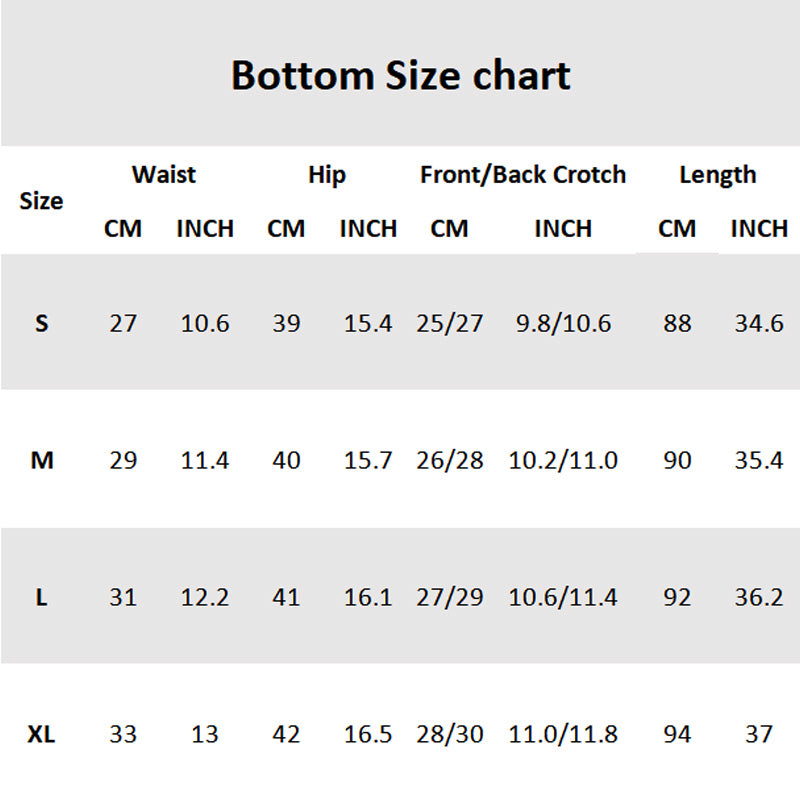Click the 10.2/11.0 crotch inch value
Screen dimensions: 800x800
pyautogui.click(x=563, y=461)
